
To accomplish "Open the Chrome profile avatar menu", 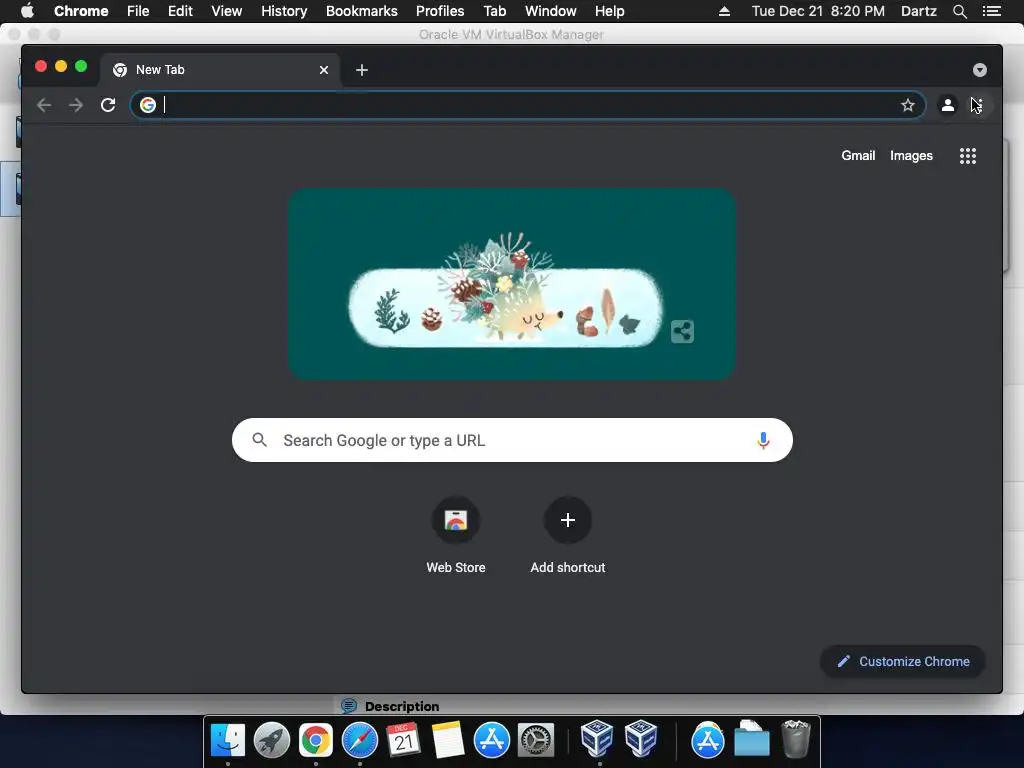I will pyautogui.click(x=948, y=105).
